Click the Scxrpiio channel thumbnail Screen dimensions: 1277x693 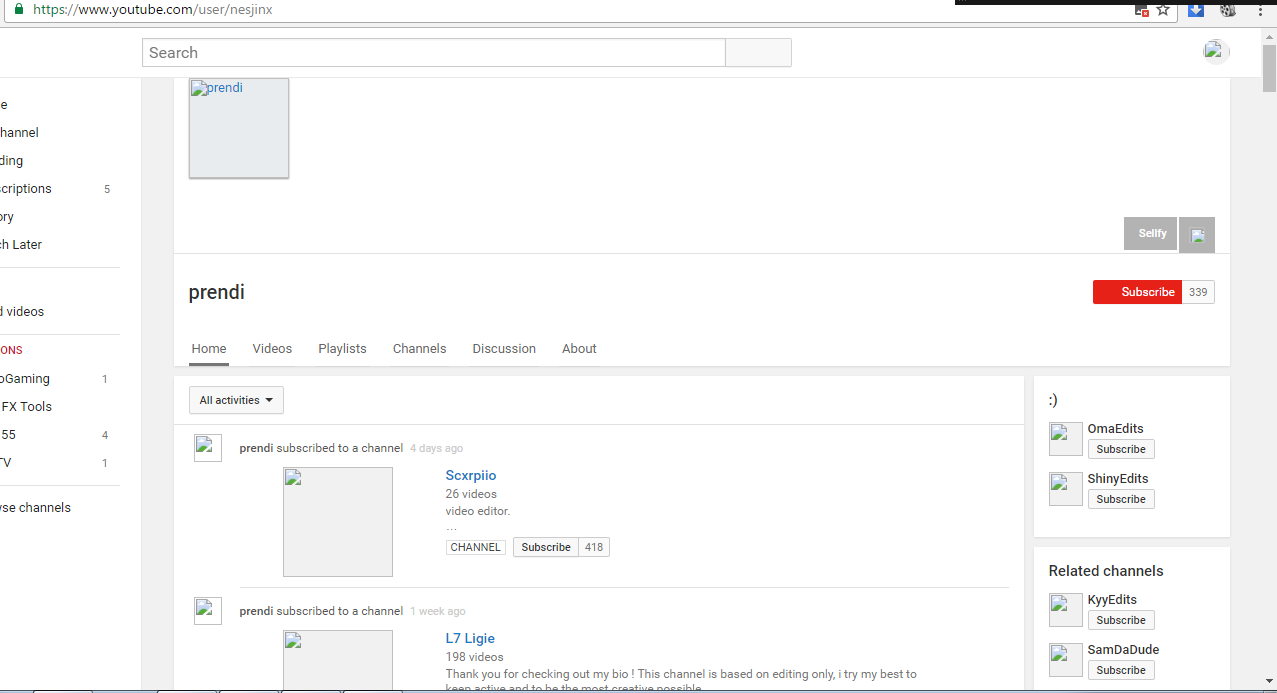point(338,522)
